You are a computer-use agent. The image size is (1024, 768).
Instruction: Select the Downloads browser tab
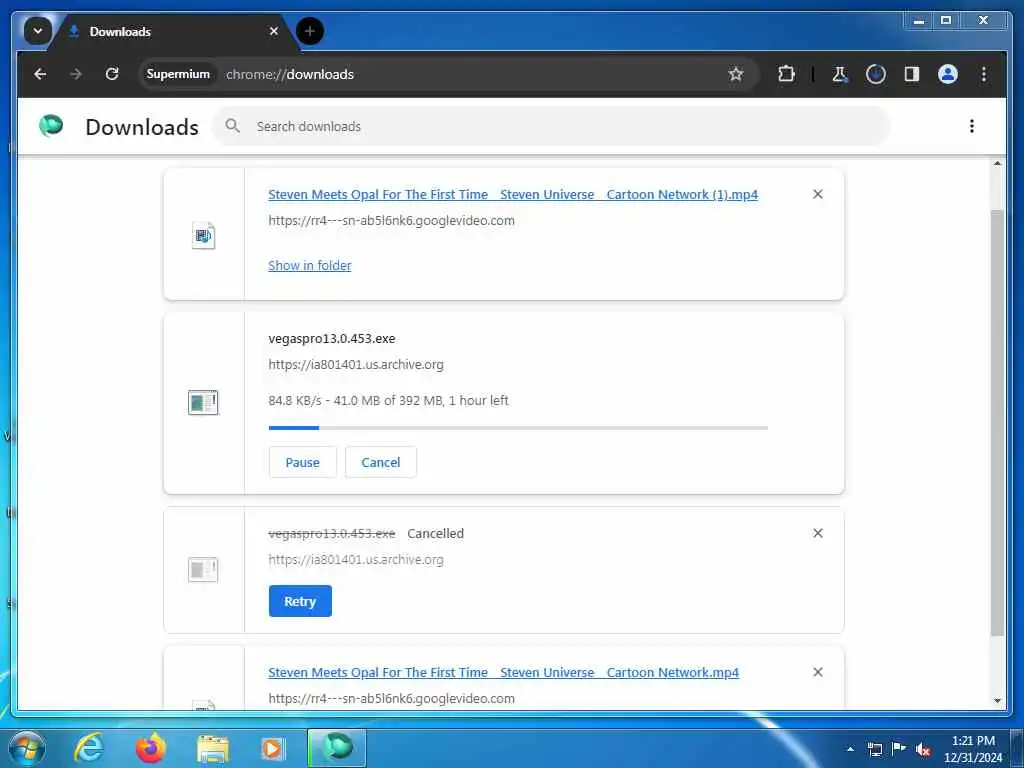(x=174, y=31)
